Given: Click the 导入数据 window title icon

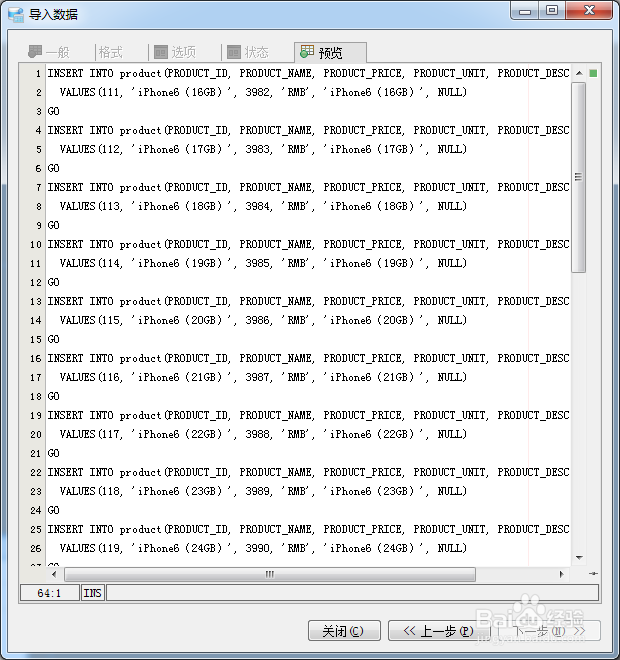Looking at the screenshot, I should click(16, 15).
